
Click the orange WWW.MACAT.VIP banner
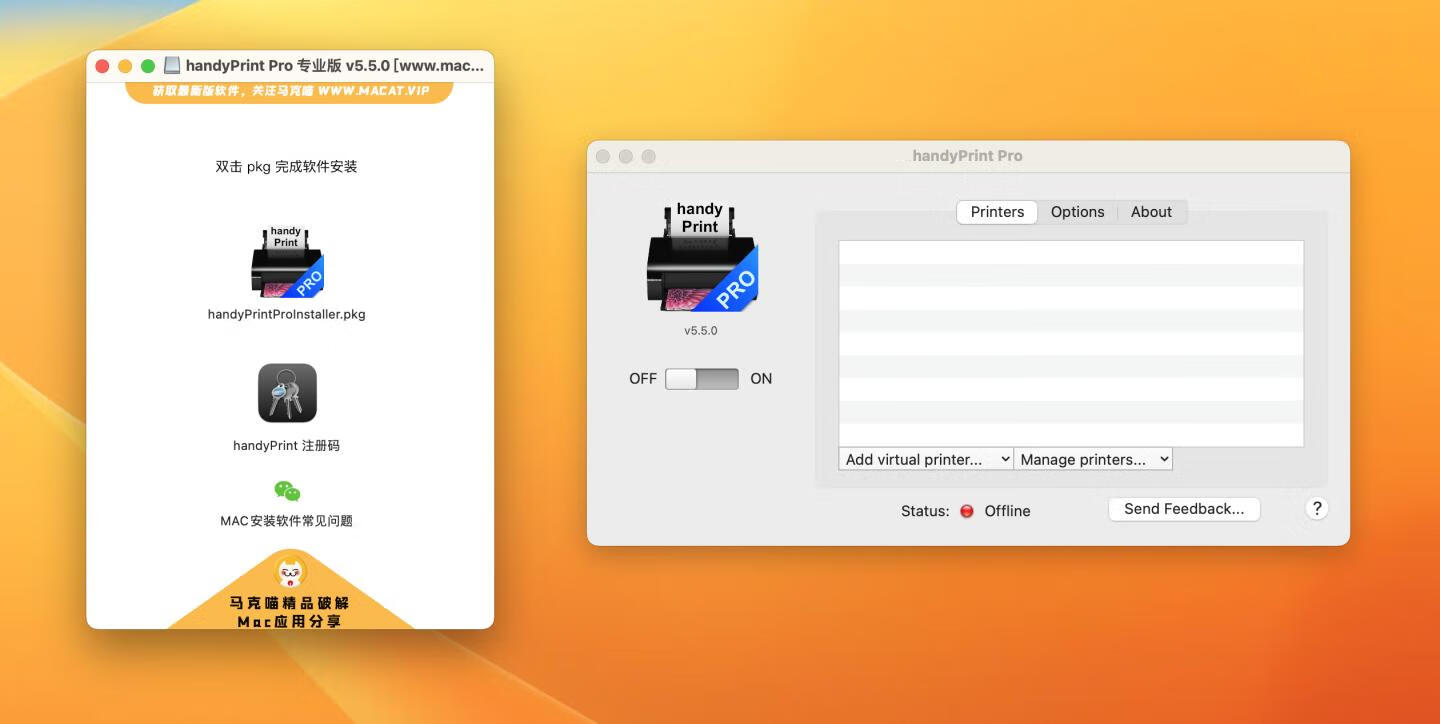click(x=290, y=92)
